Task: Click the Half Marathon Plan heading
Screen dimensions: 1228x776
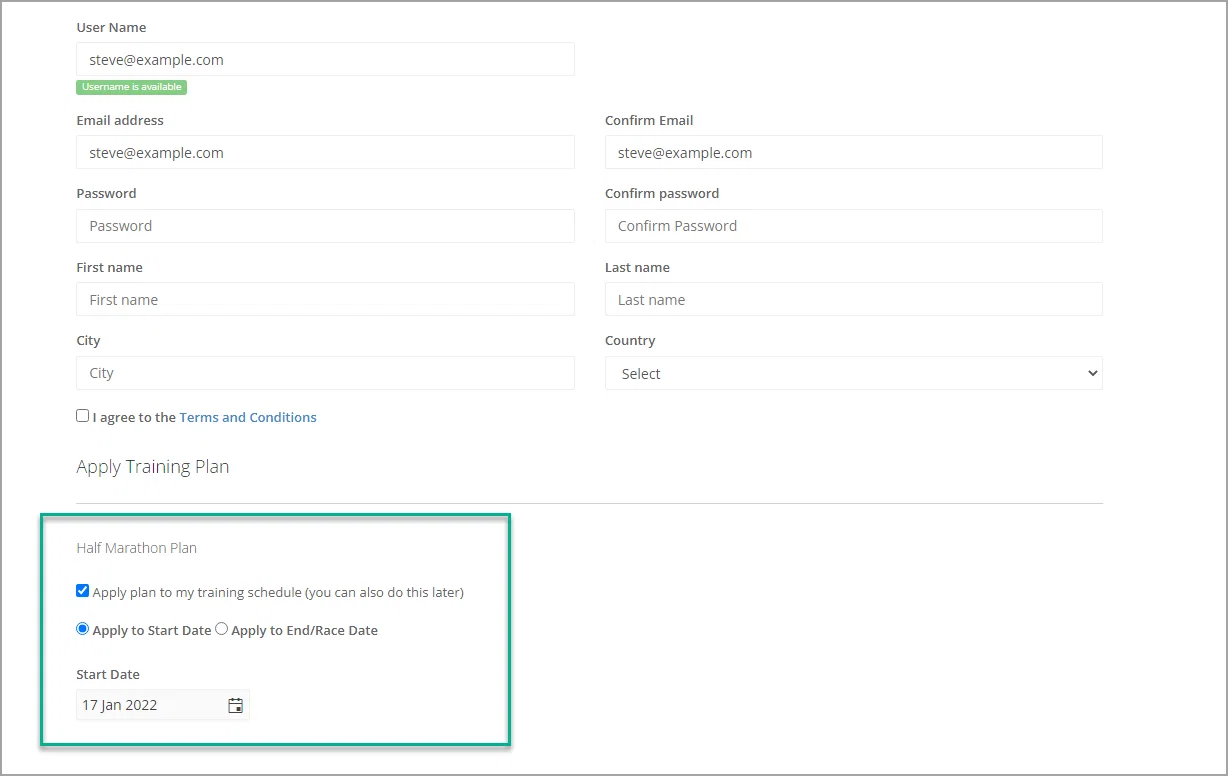Action: 136,548
